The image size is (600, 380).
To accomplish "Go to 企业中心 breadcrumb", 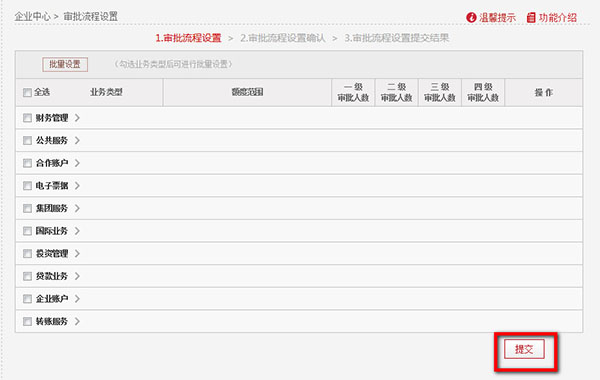I will 33,16.
